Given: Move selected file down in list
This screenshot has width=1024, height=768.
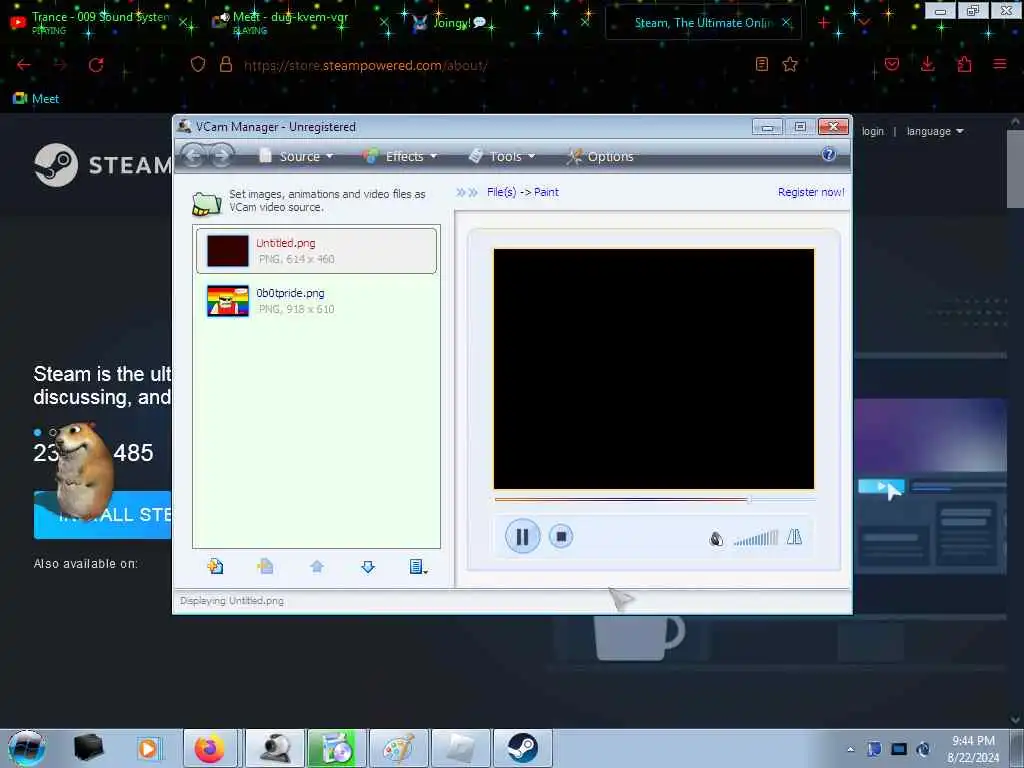Looking at the screenshot, I should pyautogui.click(x=368, y=566).
